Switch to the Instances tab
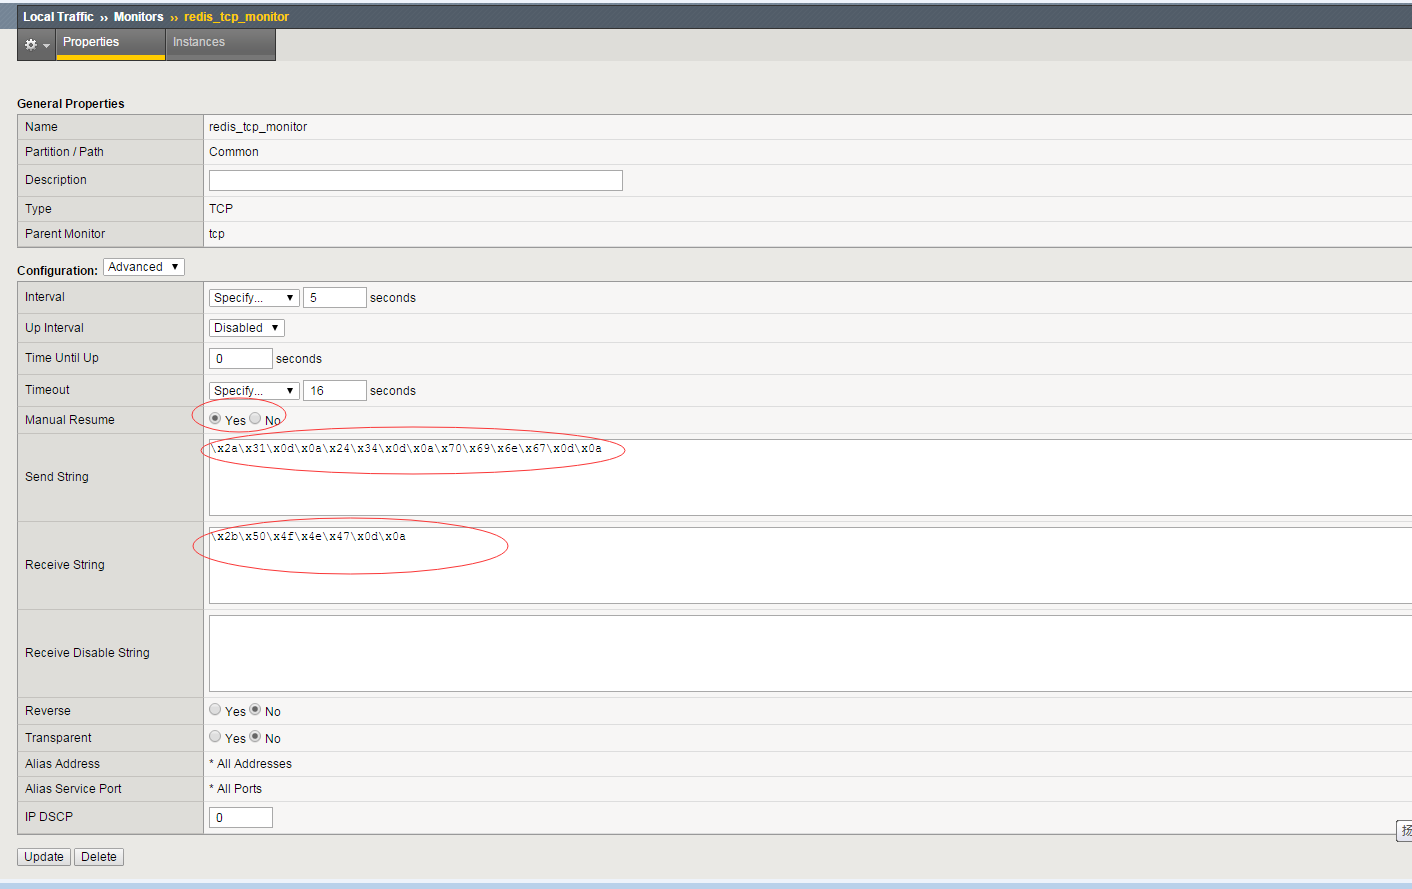 pos(220,43)
